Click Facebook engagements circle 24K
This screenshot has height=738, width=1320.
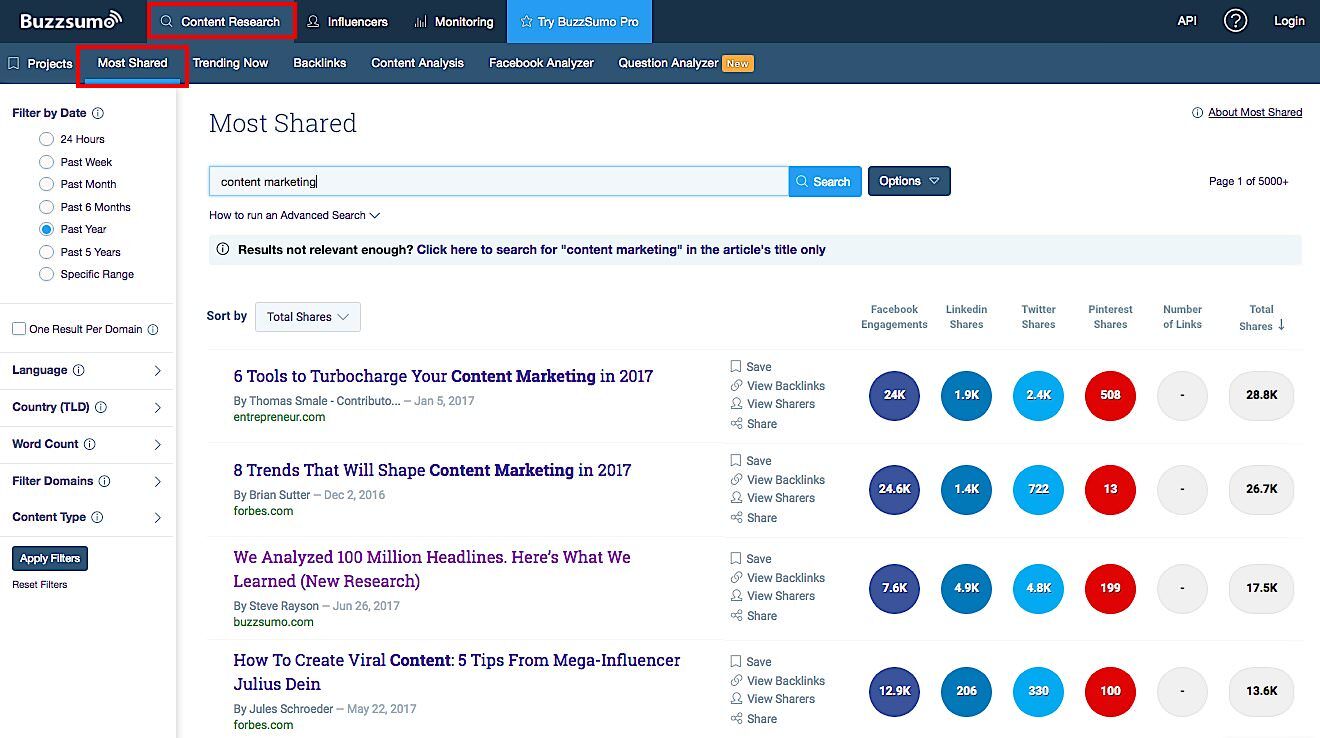click(894, 395)
